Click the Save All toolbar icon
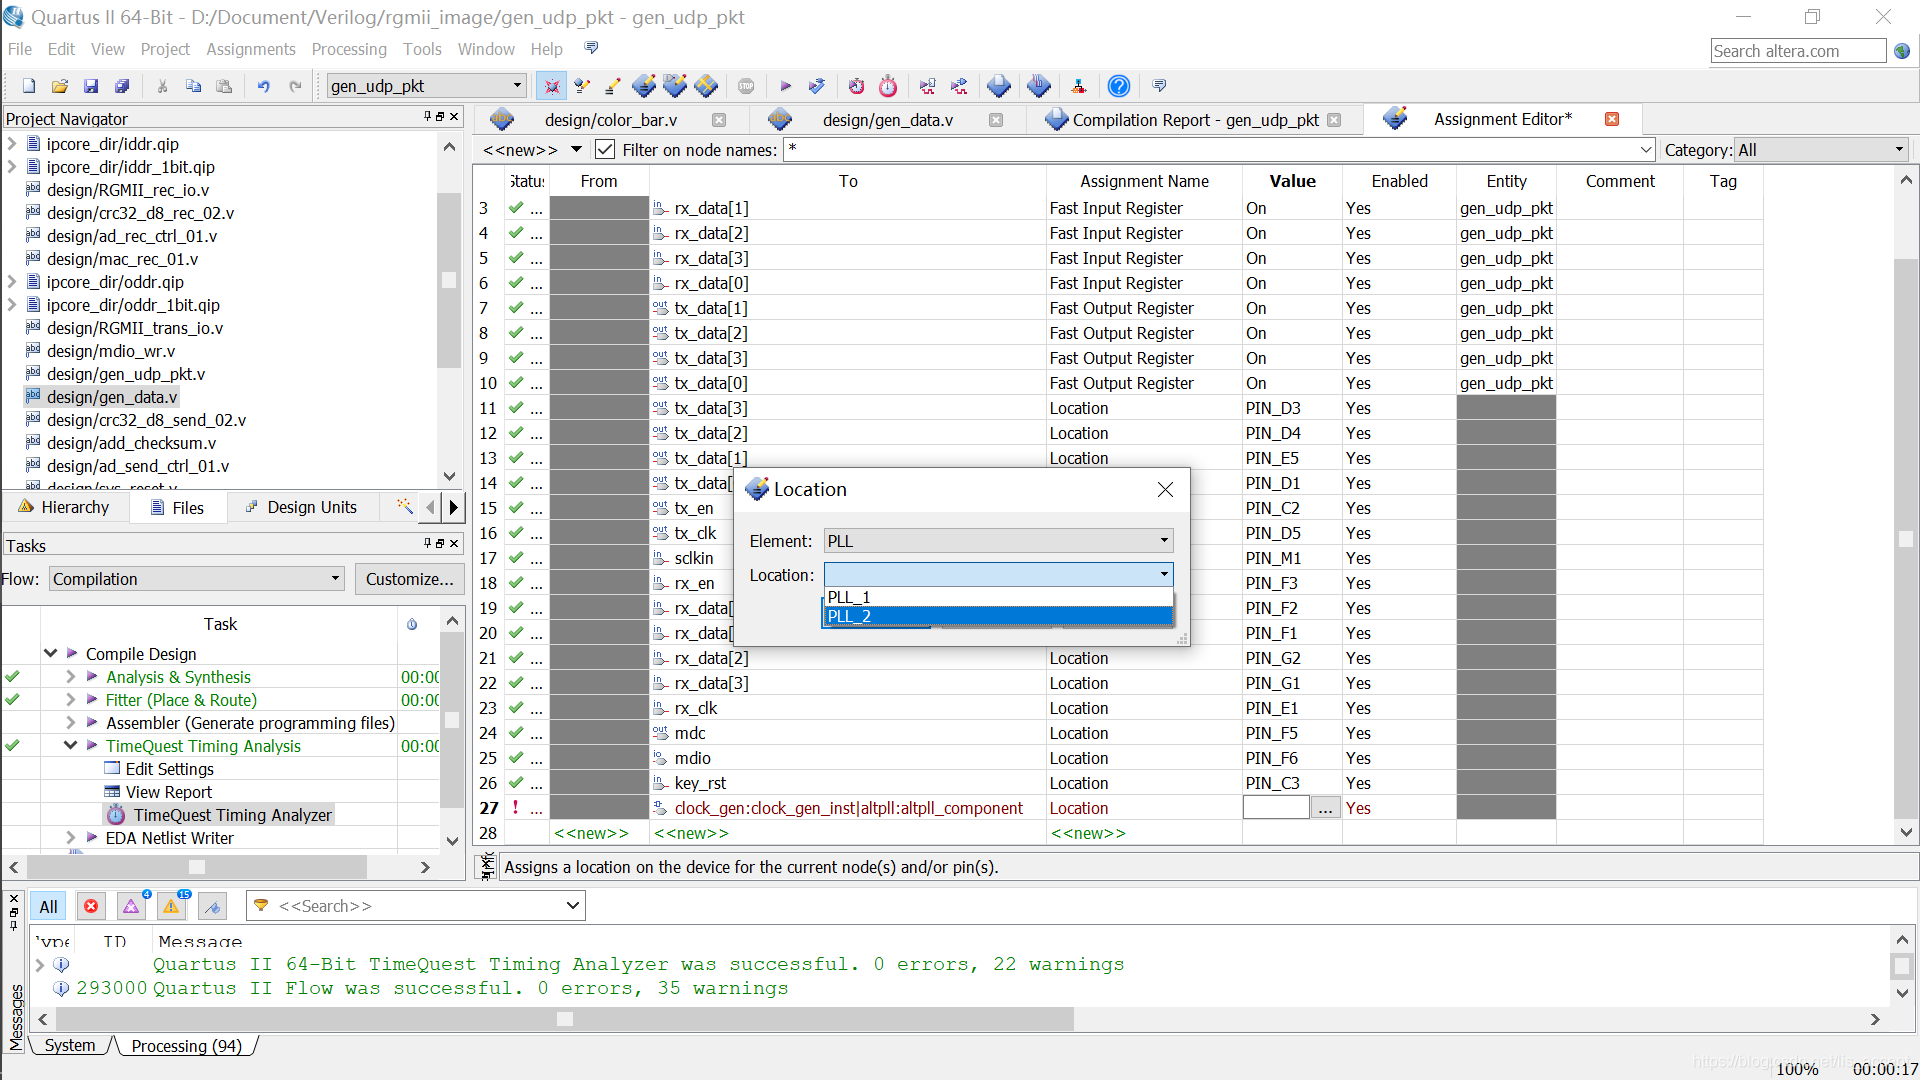Image resolution: width=1920 pixels, height=1080 pixels. click(x=122, y=86)
